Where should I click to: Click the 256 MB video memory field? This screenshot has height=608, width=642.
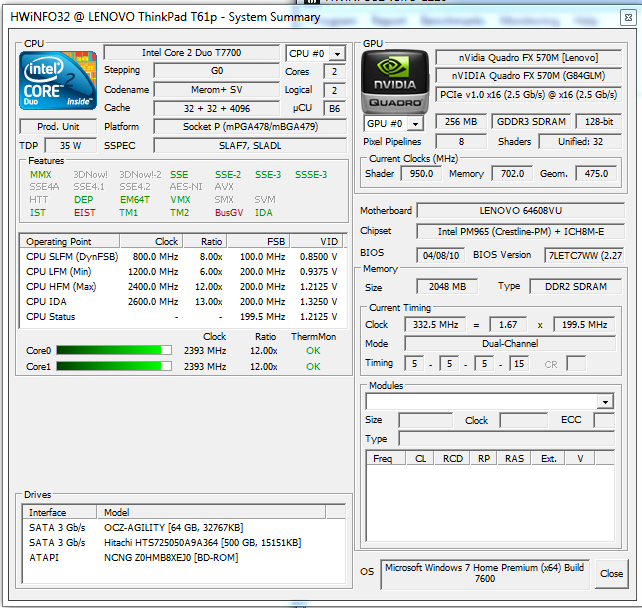point(461,122)
